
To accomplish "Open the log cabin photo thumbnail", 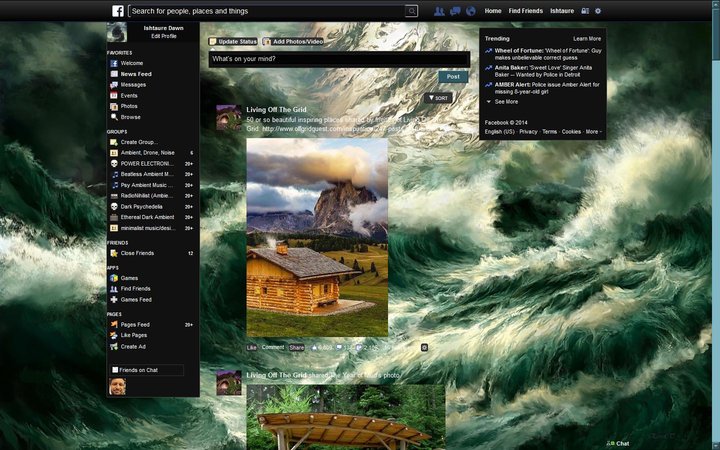I will click(x=317, y=237).
